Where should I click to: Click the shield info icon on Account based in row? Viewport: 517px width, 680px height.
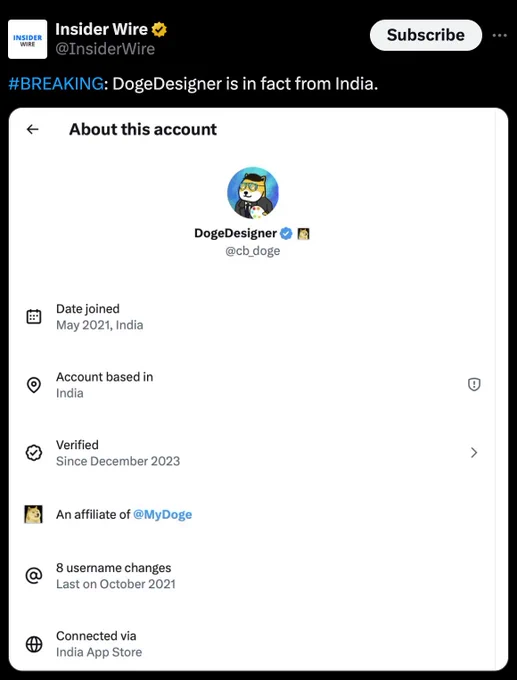click(474, 384)
